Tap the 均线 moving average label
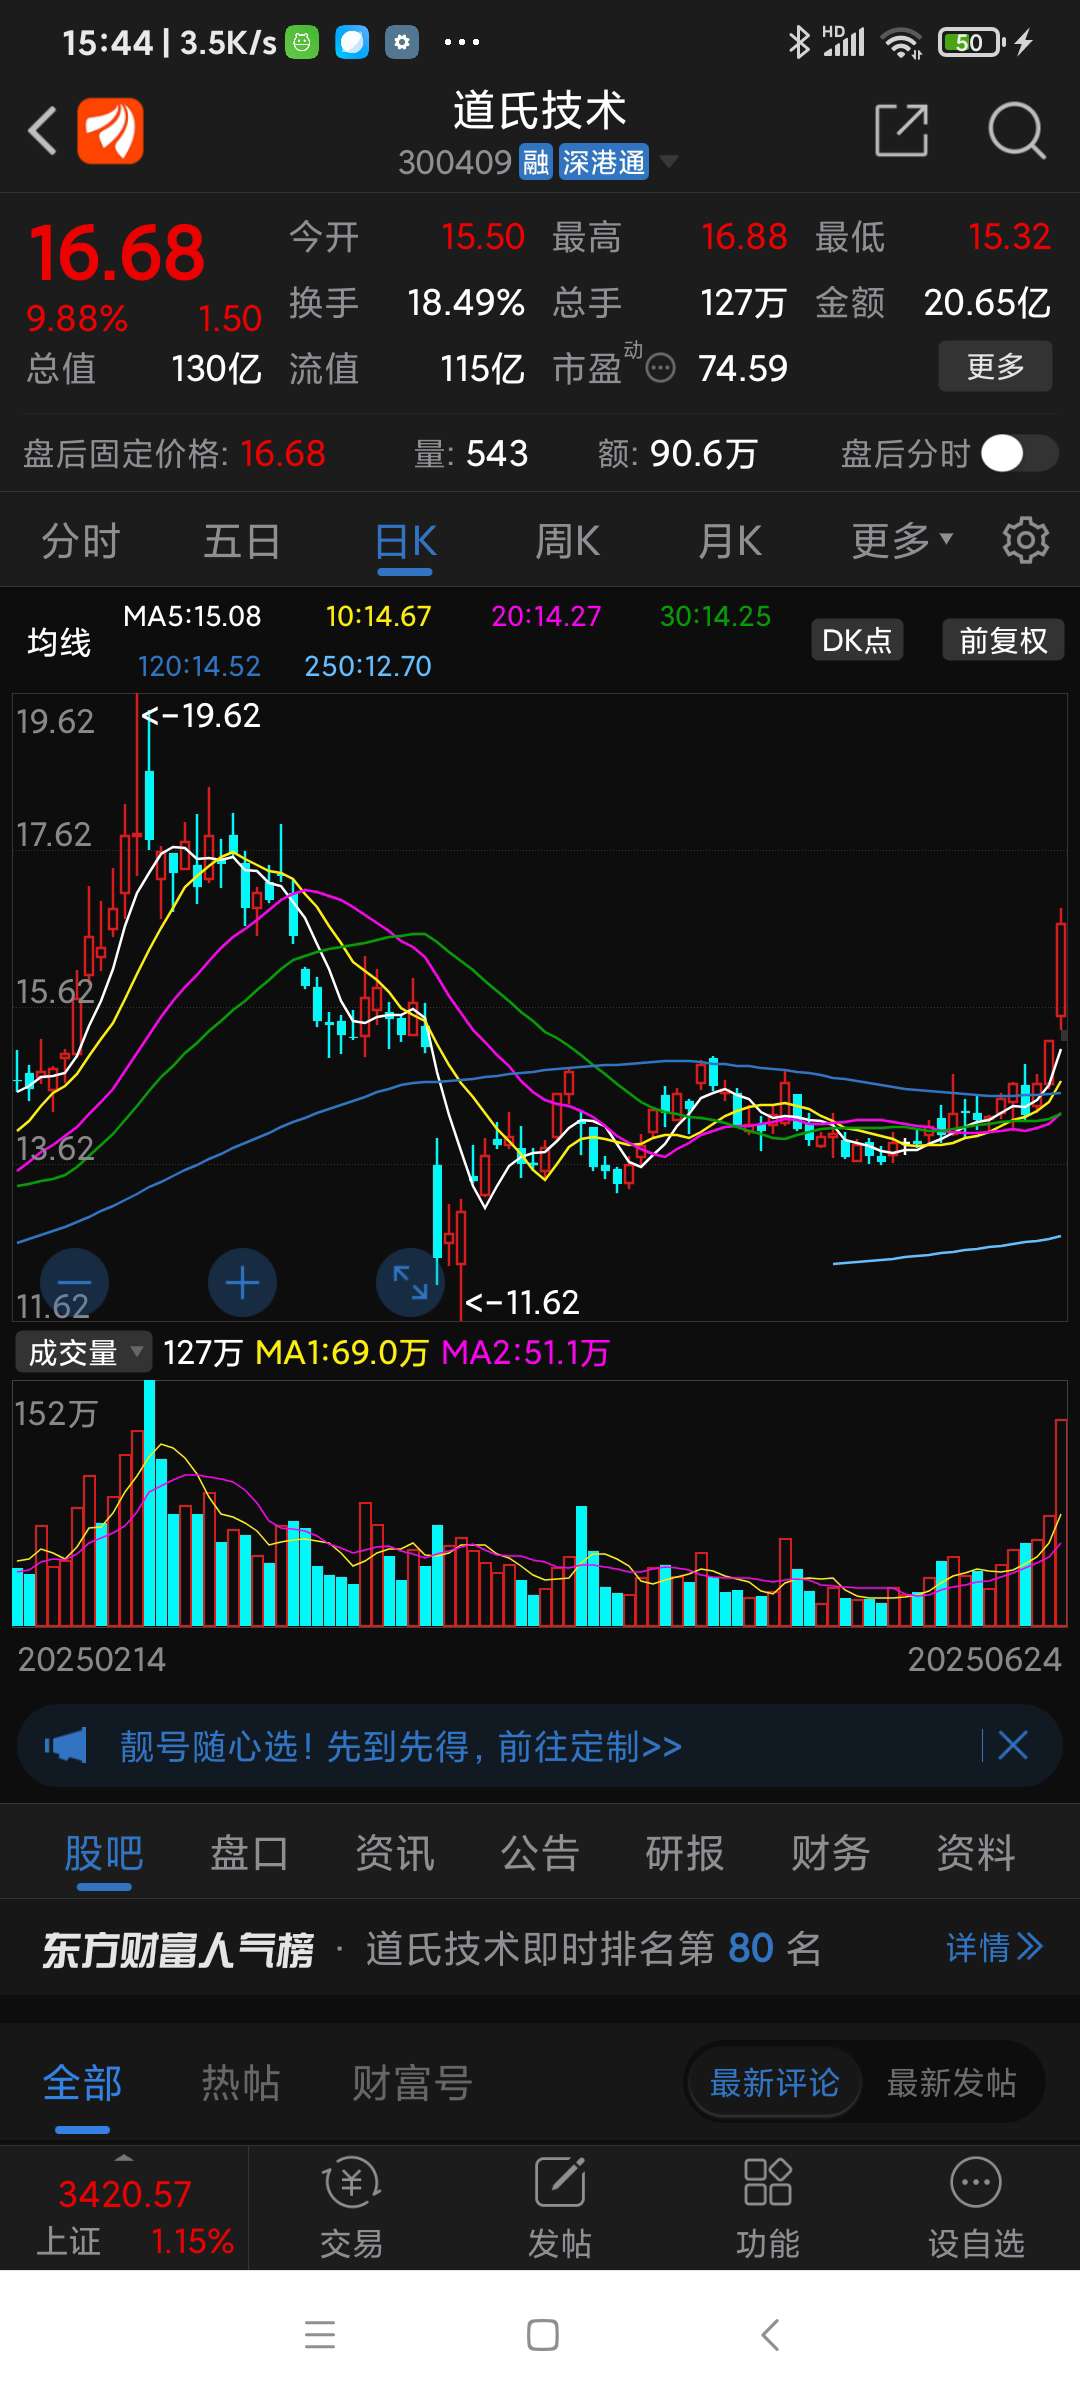 coord(59,641)
